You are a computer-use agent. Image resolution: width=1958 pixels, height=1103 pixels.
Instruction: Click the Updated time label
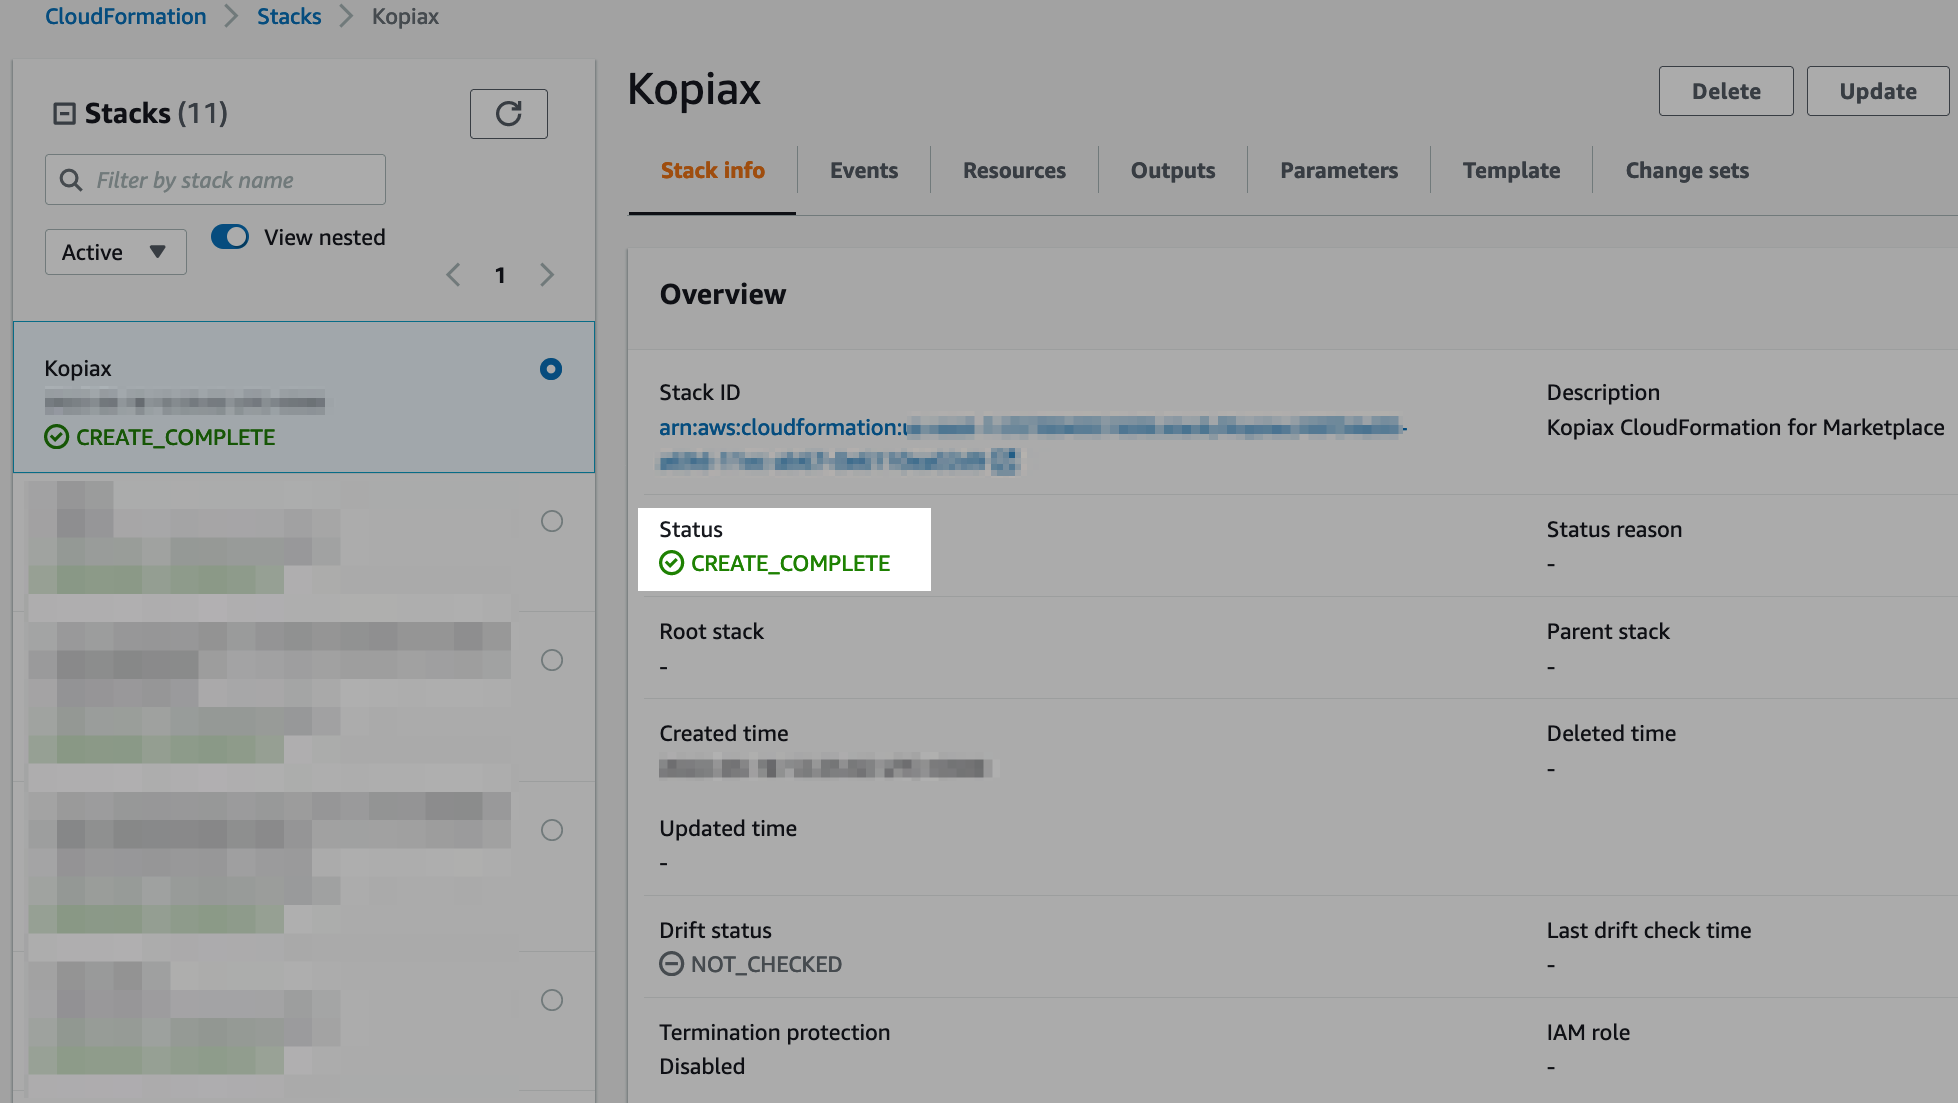[x=728, y=829]
